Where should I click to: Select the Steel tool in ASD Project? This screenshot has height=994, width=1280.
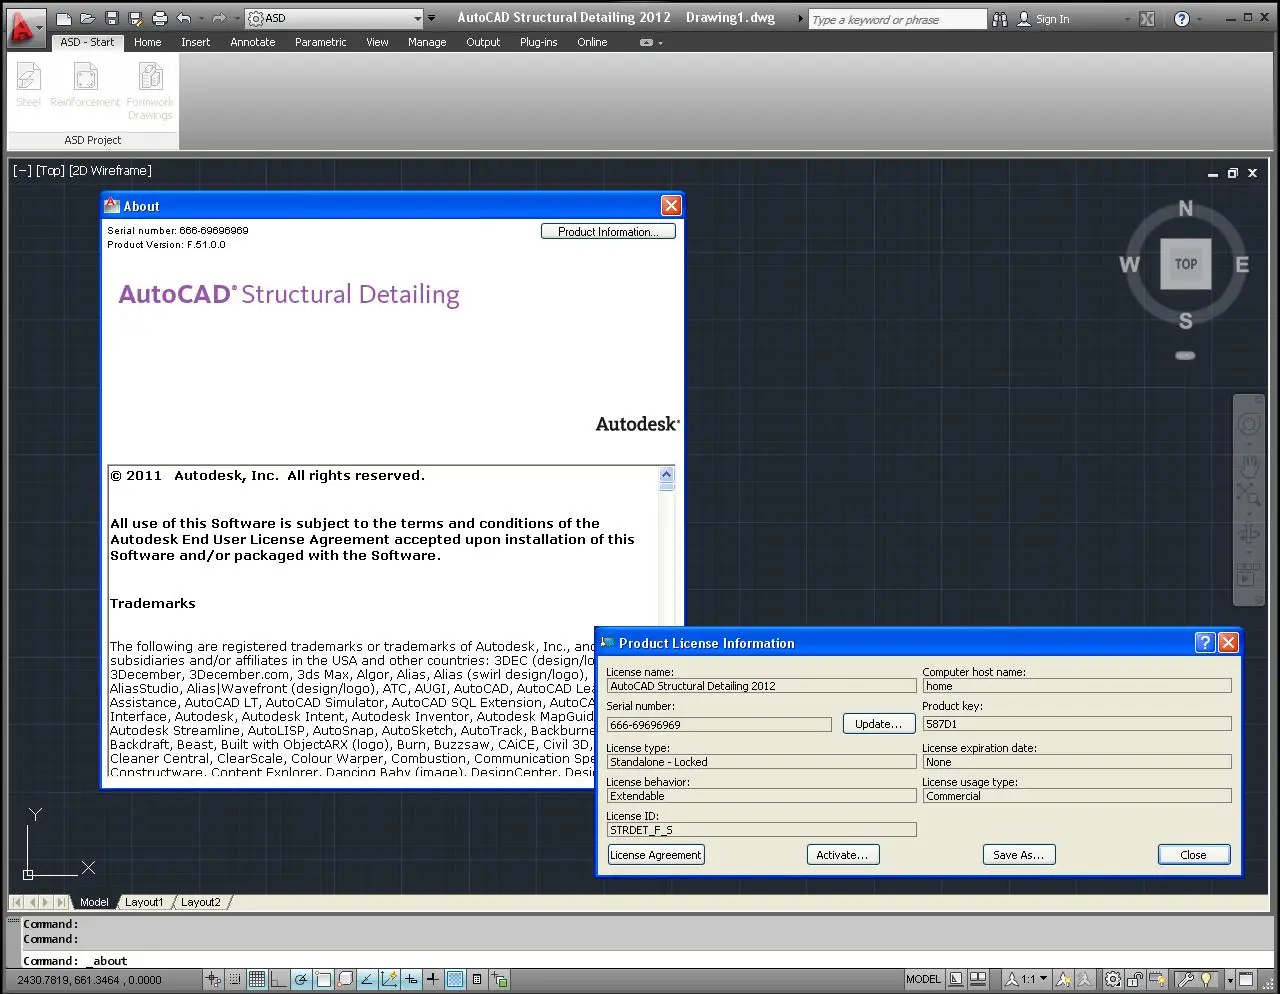pos(29,86)
